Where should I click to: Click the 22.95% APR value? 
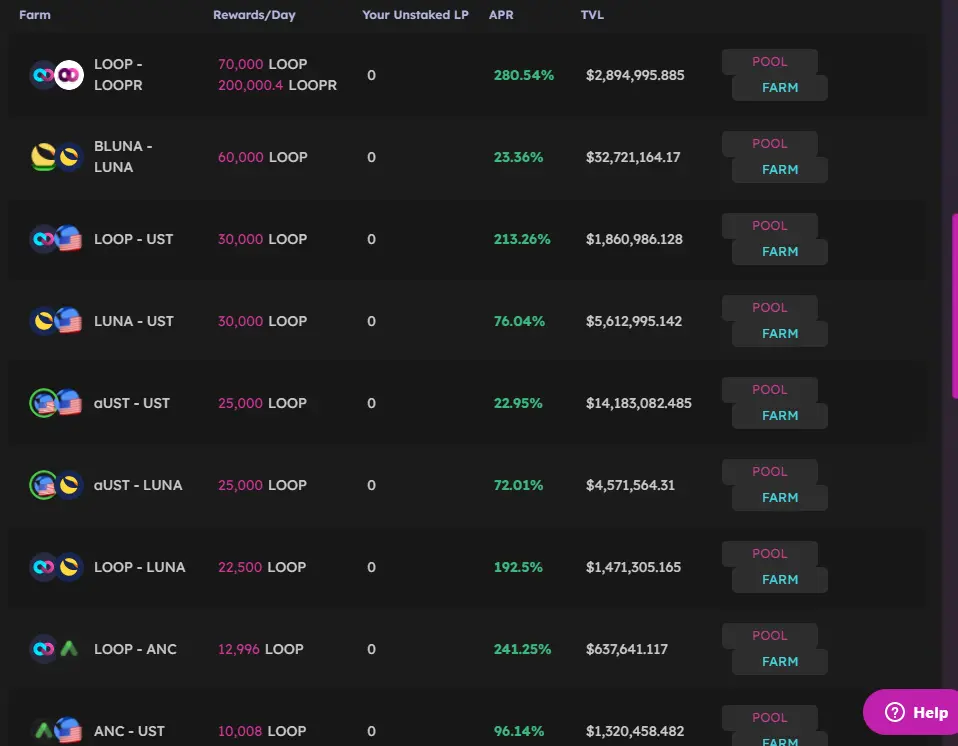517,403
